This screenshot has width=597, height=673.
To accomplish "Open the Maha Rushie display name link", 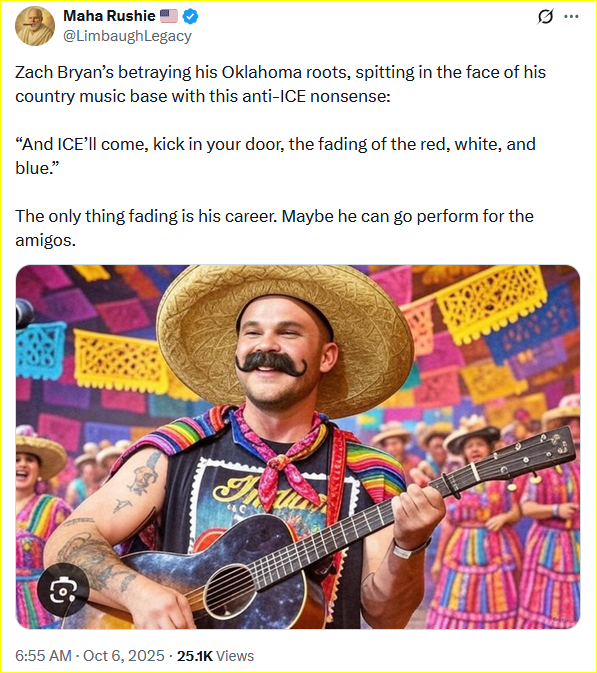I will (109, 16).
